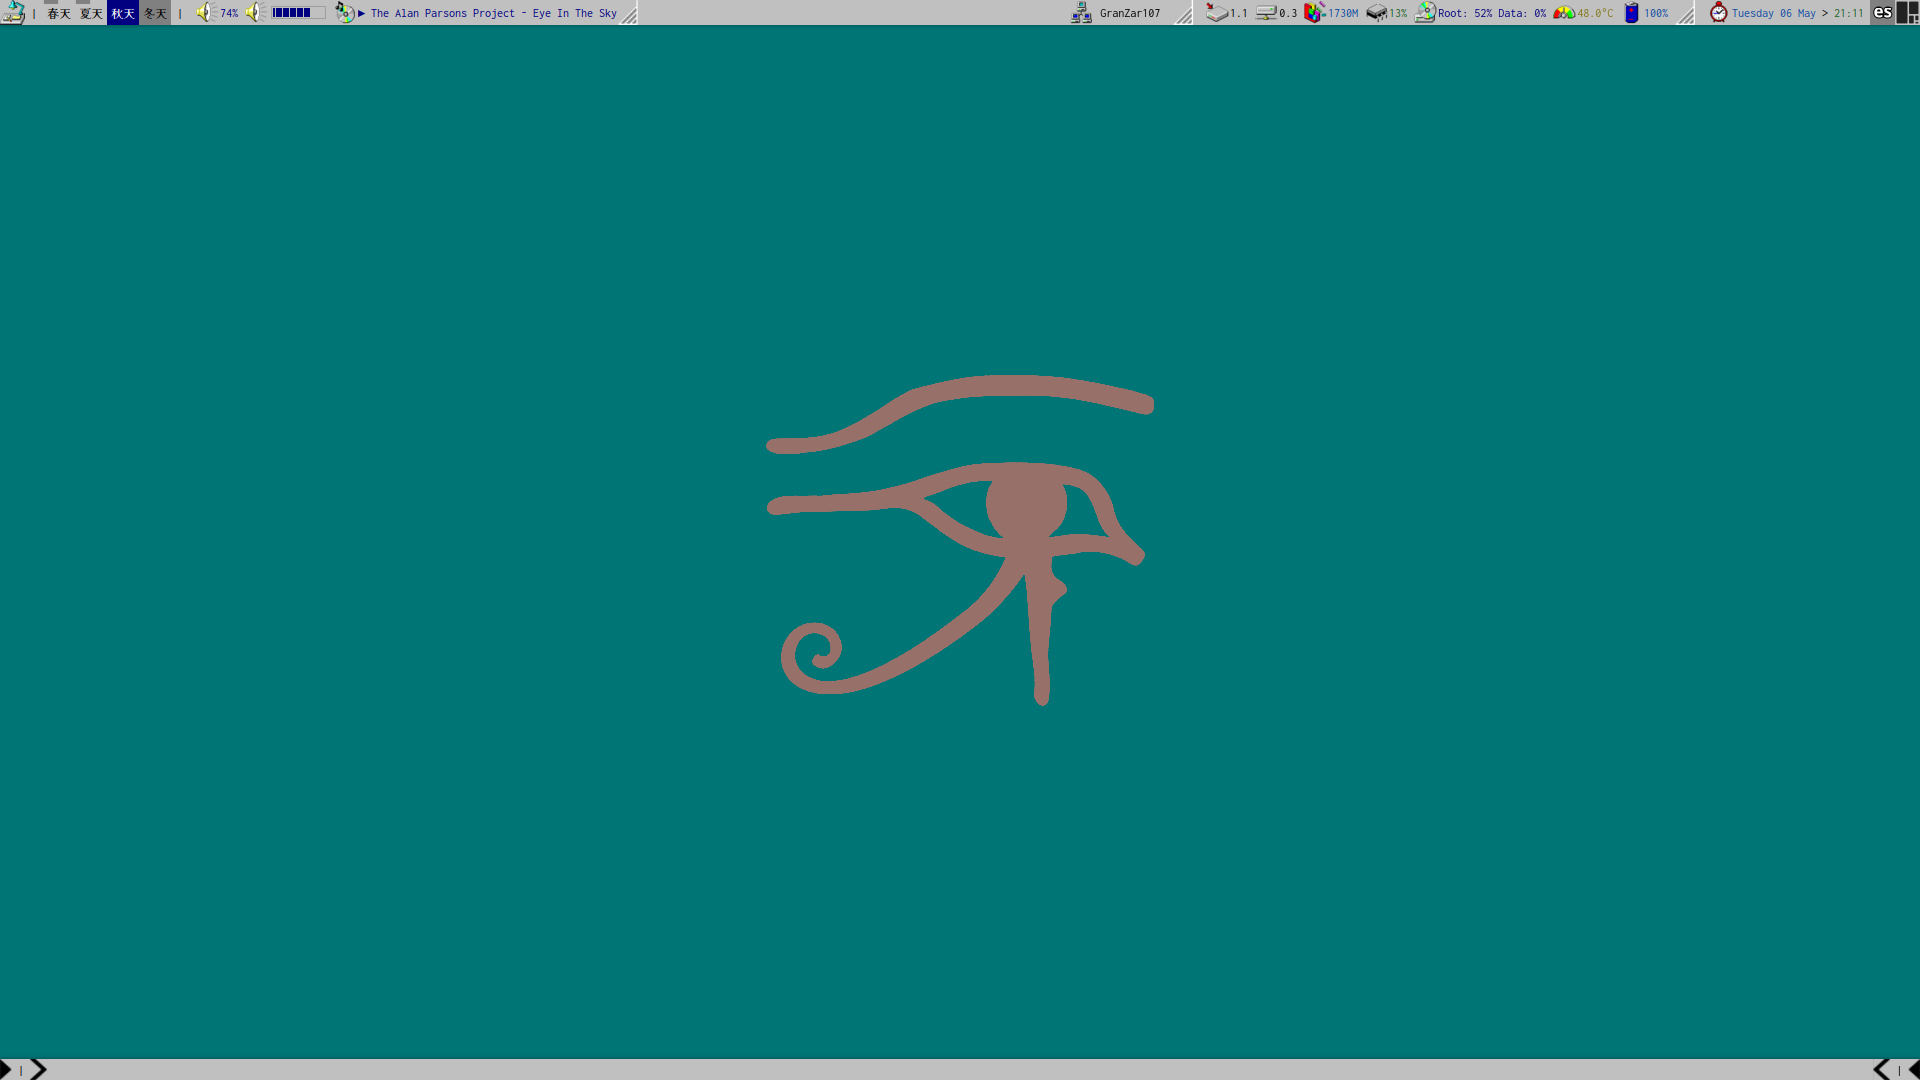
Task: Click the red alarm clock icon
Action: (1718, 13)
